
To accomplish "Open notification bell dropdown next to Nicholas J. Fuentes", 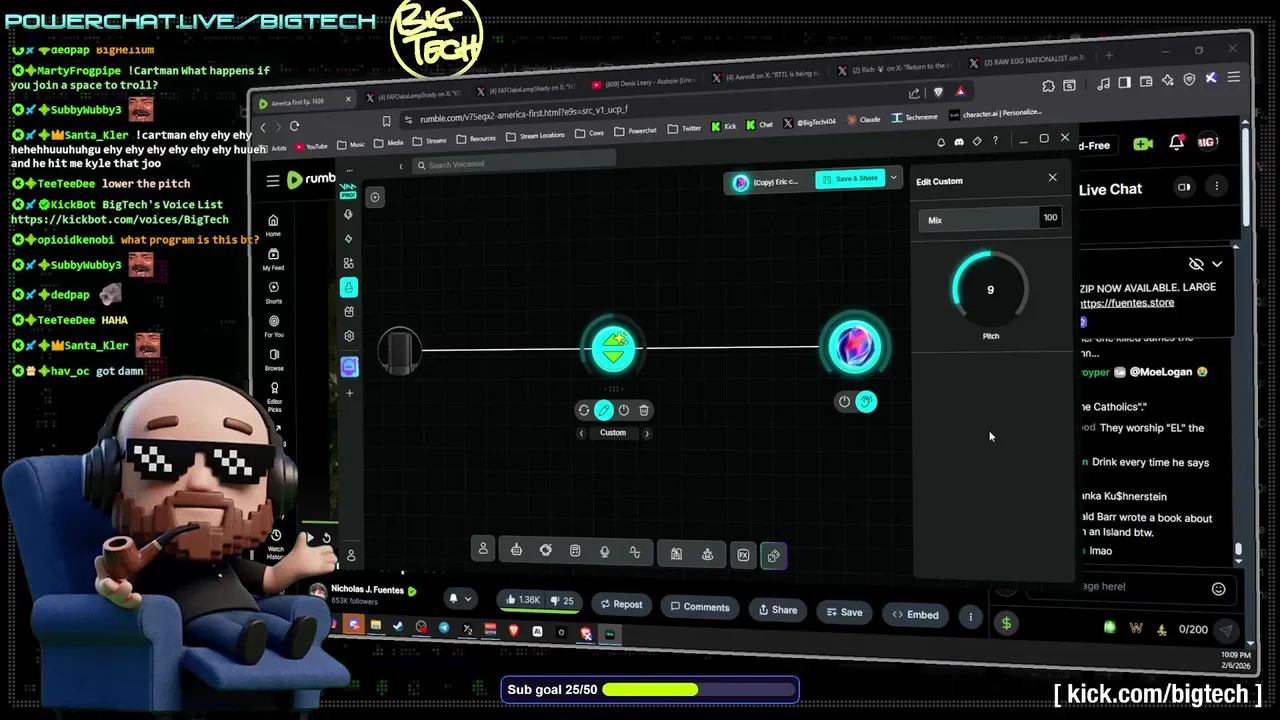I will (459, 599).
